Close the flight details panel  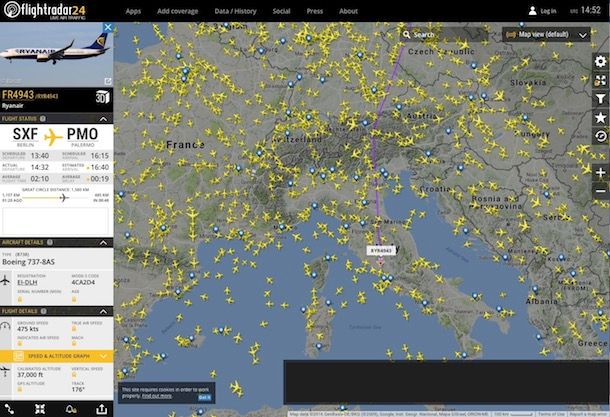[x=108, y=27]
